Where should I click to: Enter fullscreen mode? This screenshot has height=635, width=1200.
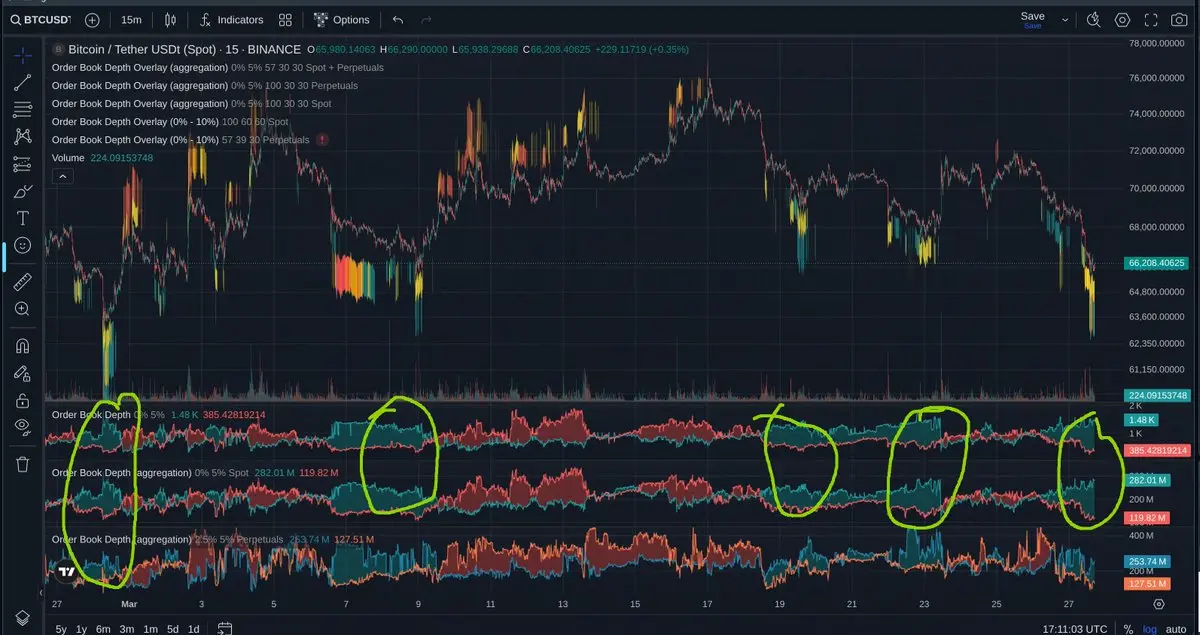click(x=1151, y=19)
